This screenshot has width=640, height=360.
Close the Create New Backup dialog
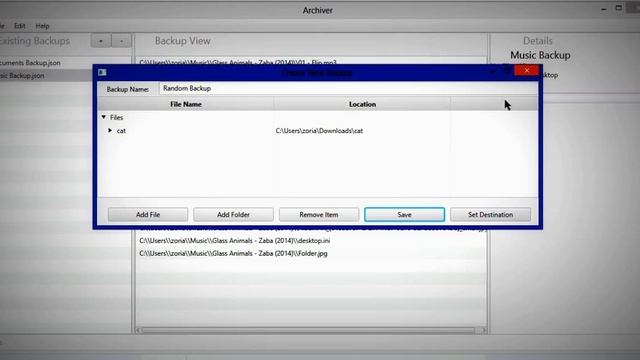pyautogui.click(x=527, y=71)
